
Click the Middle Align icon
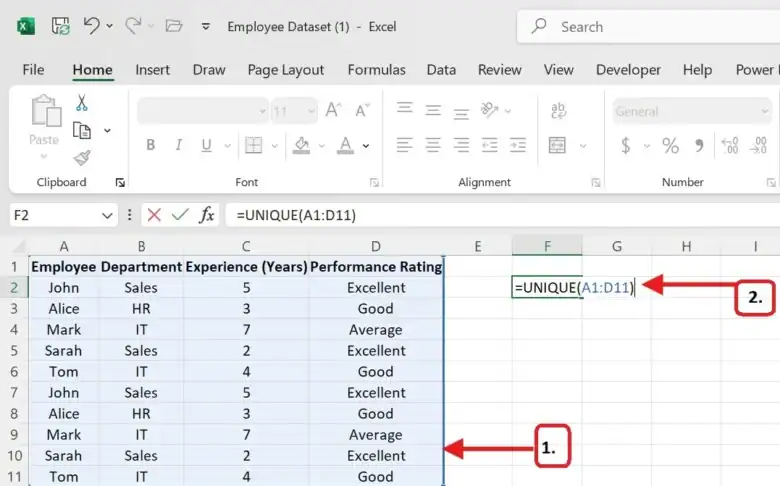click(433, 110)
